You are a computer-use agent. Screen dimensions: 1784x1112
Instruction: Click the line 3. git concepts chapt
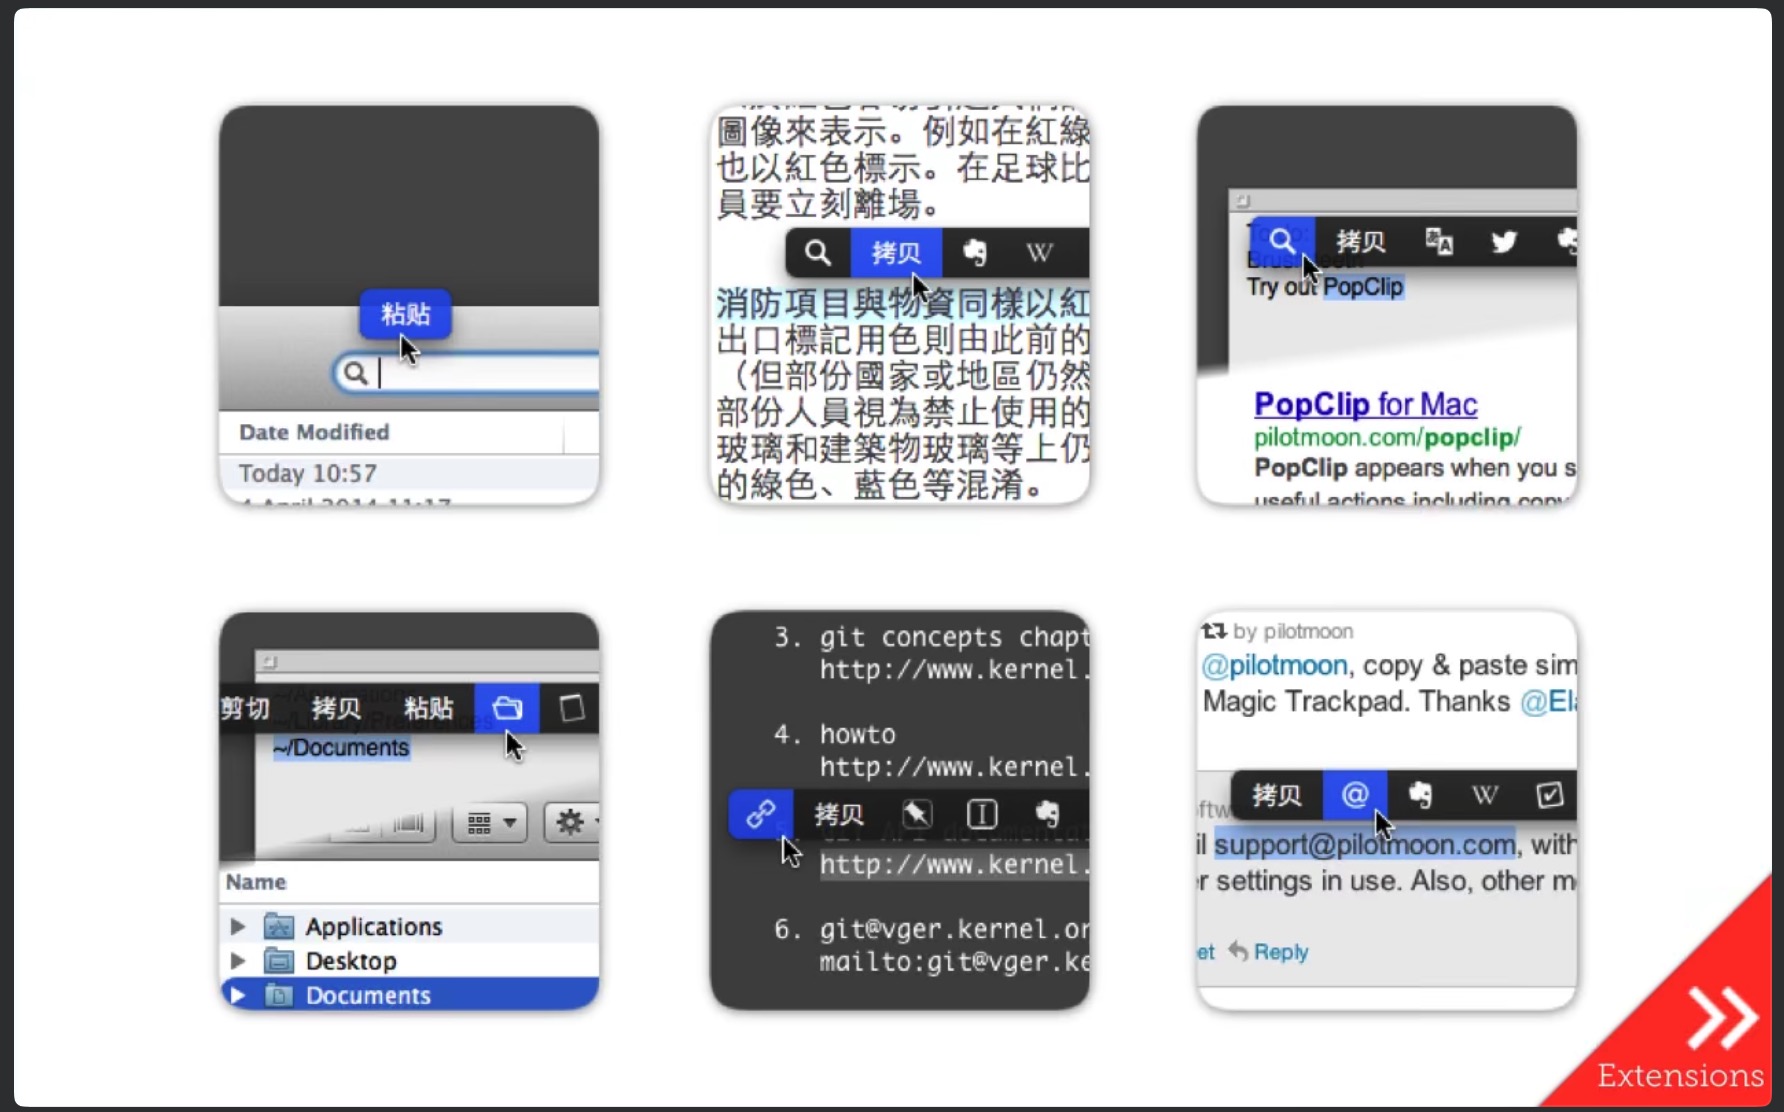(x=931, y=637)
